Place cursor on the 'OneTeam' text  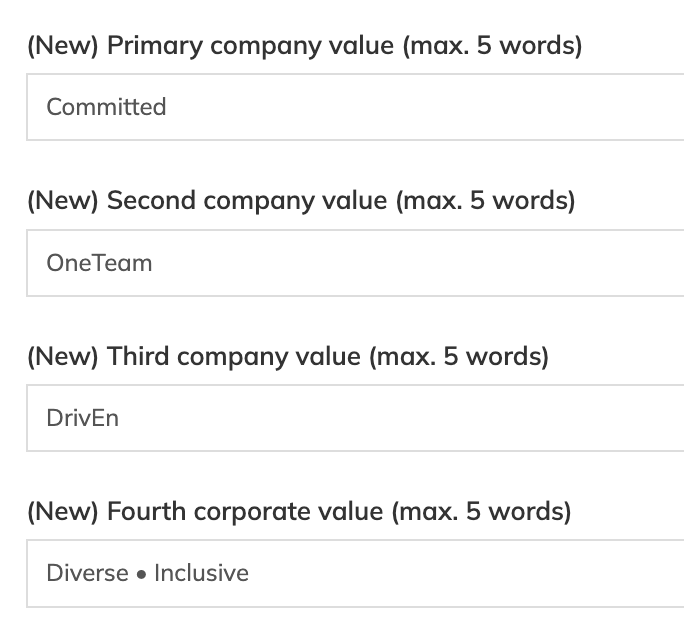[99, 263]
